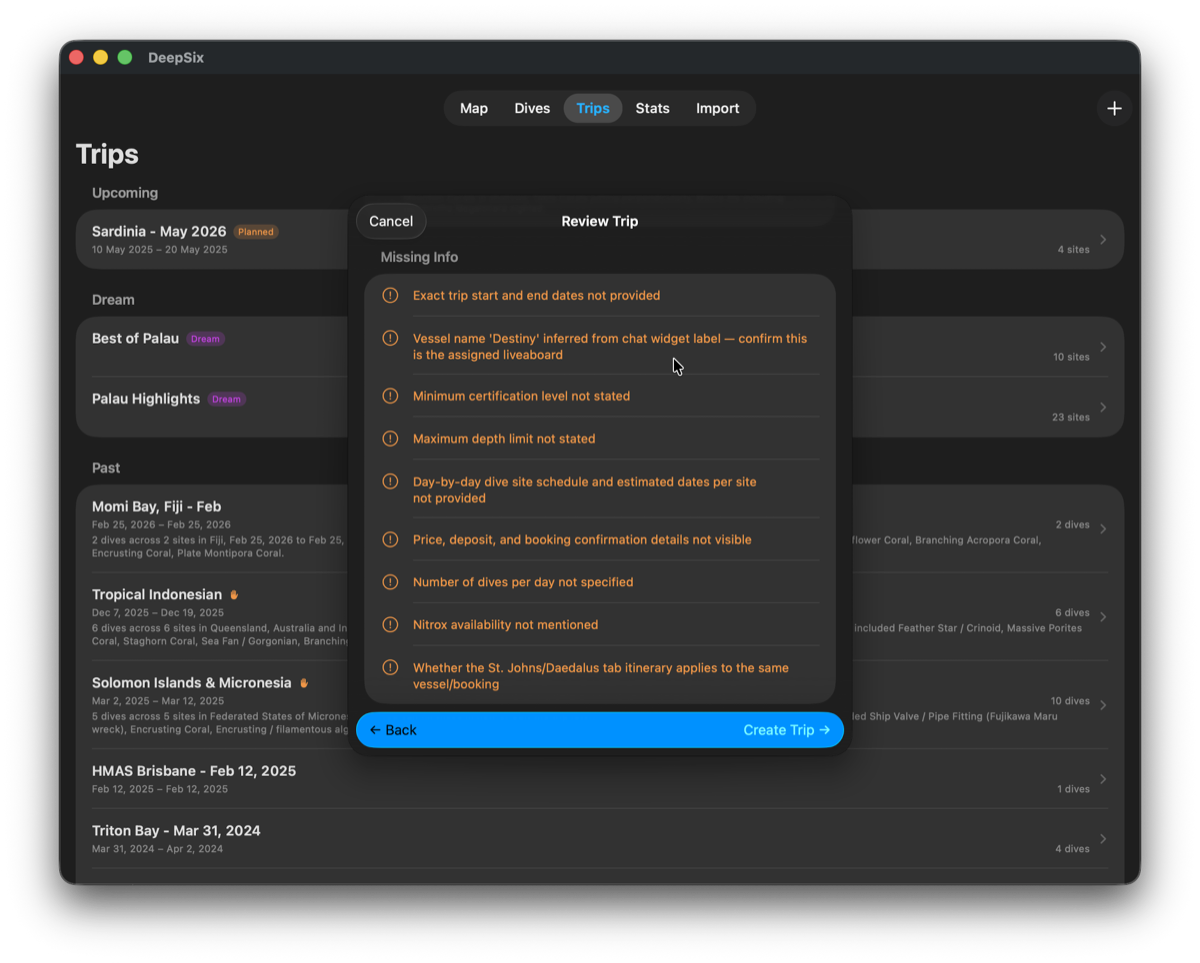Open Tropical Indonesian trip chevron
The width and height of the screenshot is (1200, 963).
pos(1103,617)
